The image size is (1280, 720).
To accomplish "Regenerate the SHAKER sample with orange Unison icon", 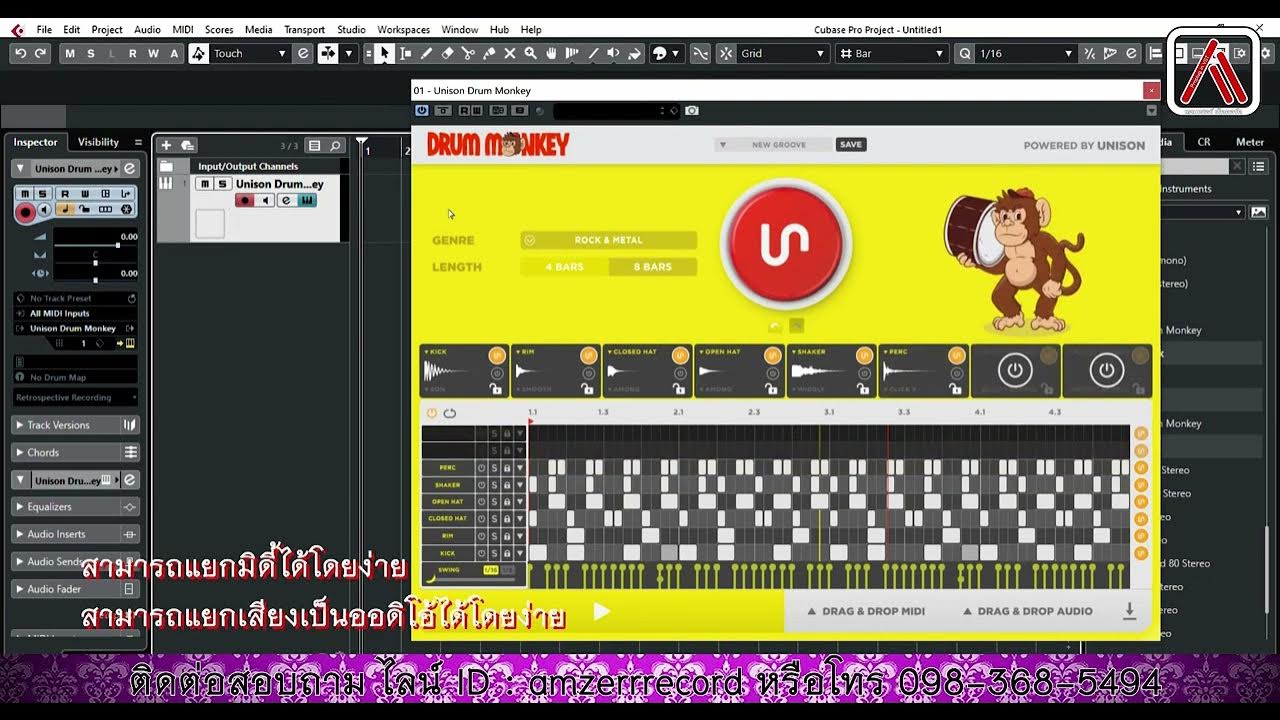I will 864,355.
